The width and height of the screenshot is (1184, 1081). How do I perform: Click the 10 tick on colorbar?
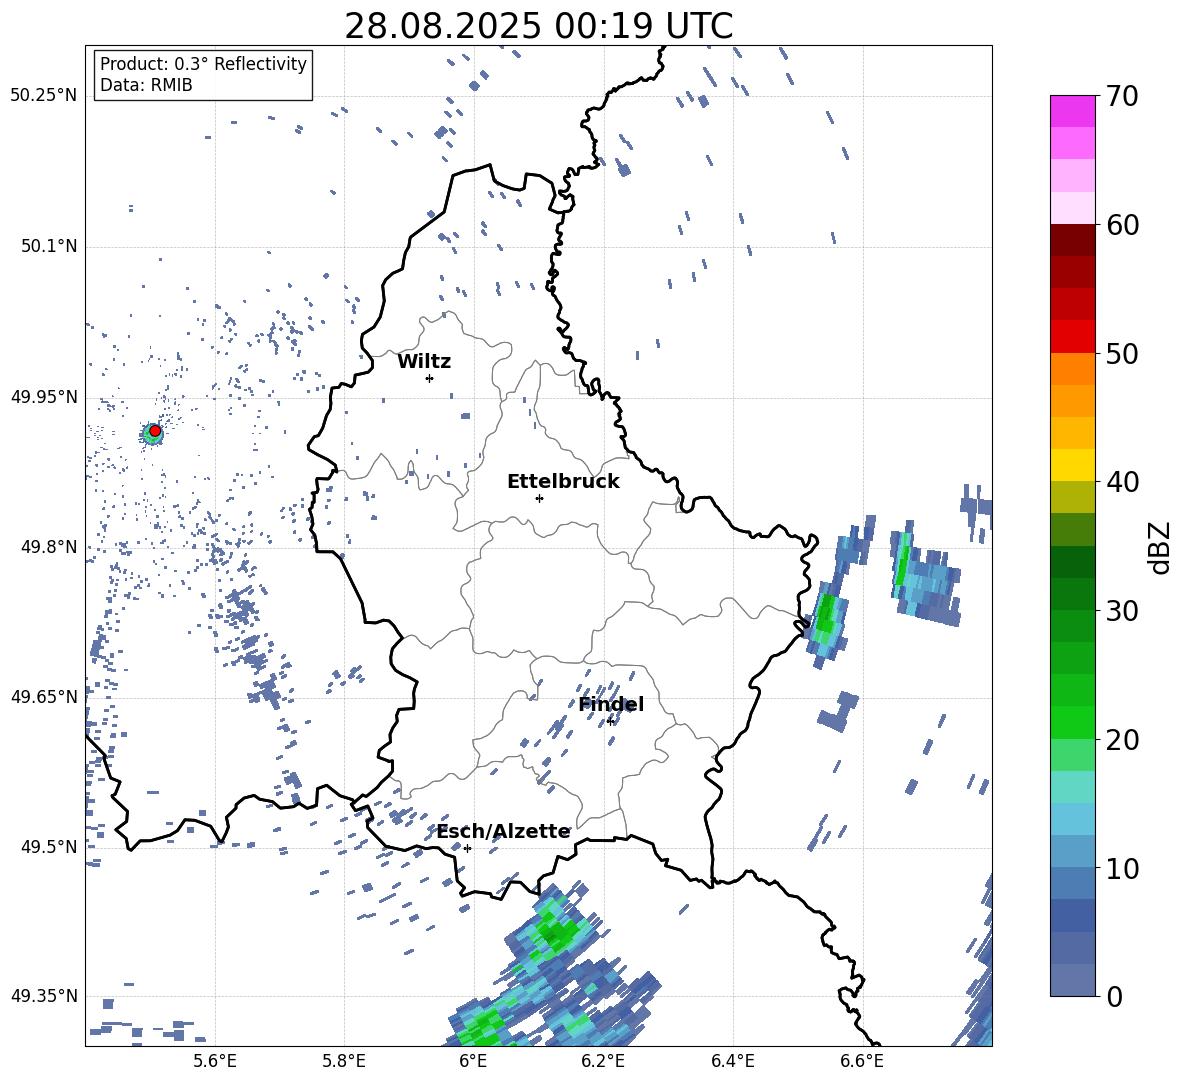coord(1122,868)
